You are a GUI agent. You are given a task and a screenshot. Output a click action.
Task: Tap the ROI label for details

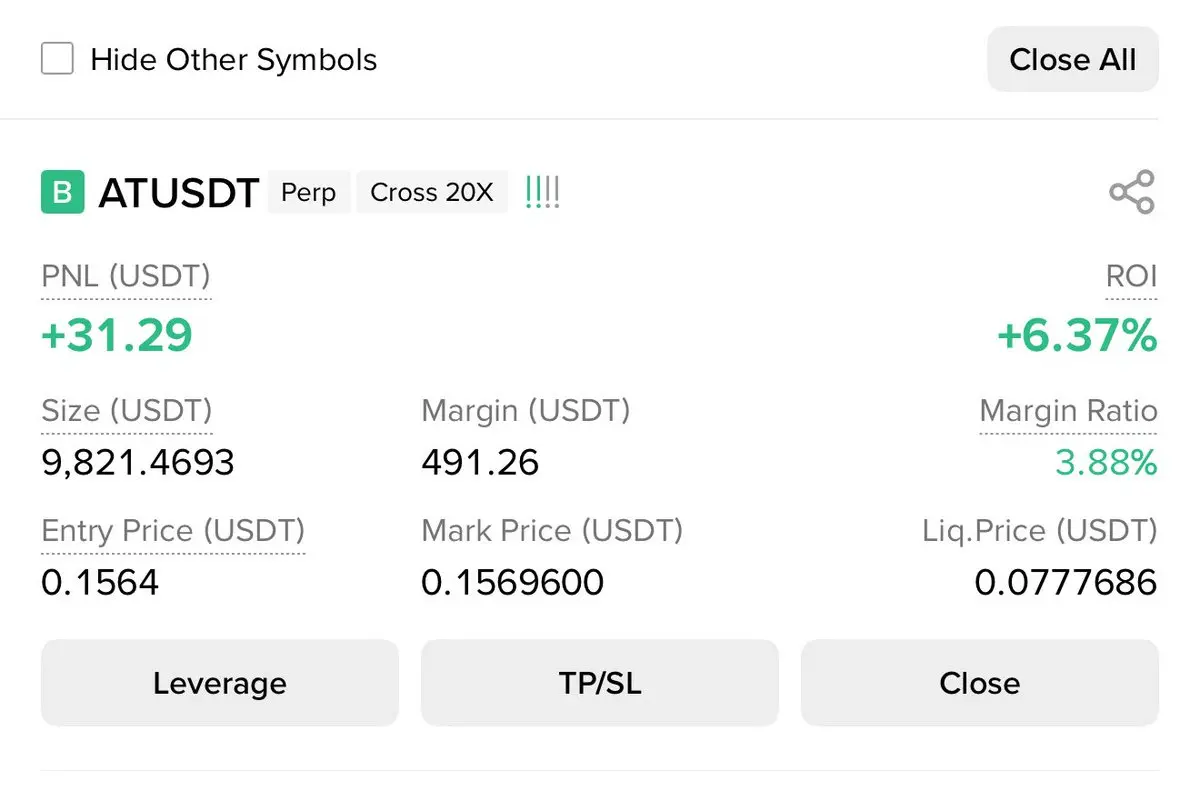(1131, 277)
